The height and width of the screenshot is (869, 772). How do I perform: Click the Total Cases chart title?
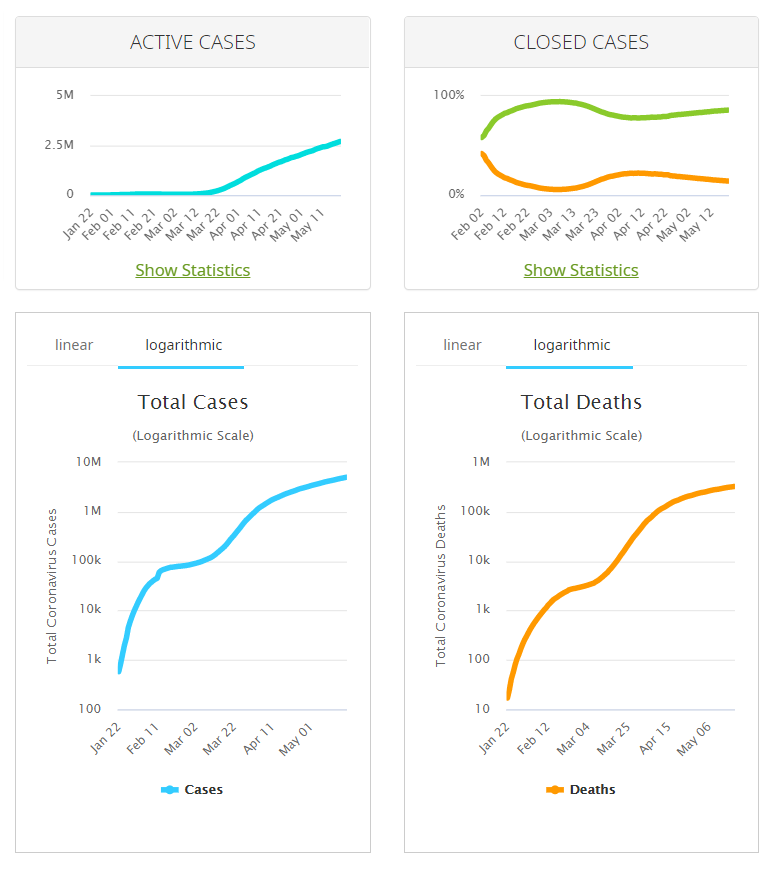click(193, 402)
